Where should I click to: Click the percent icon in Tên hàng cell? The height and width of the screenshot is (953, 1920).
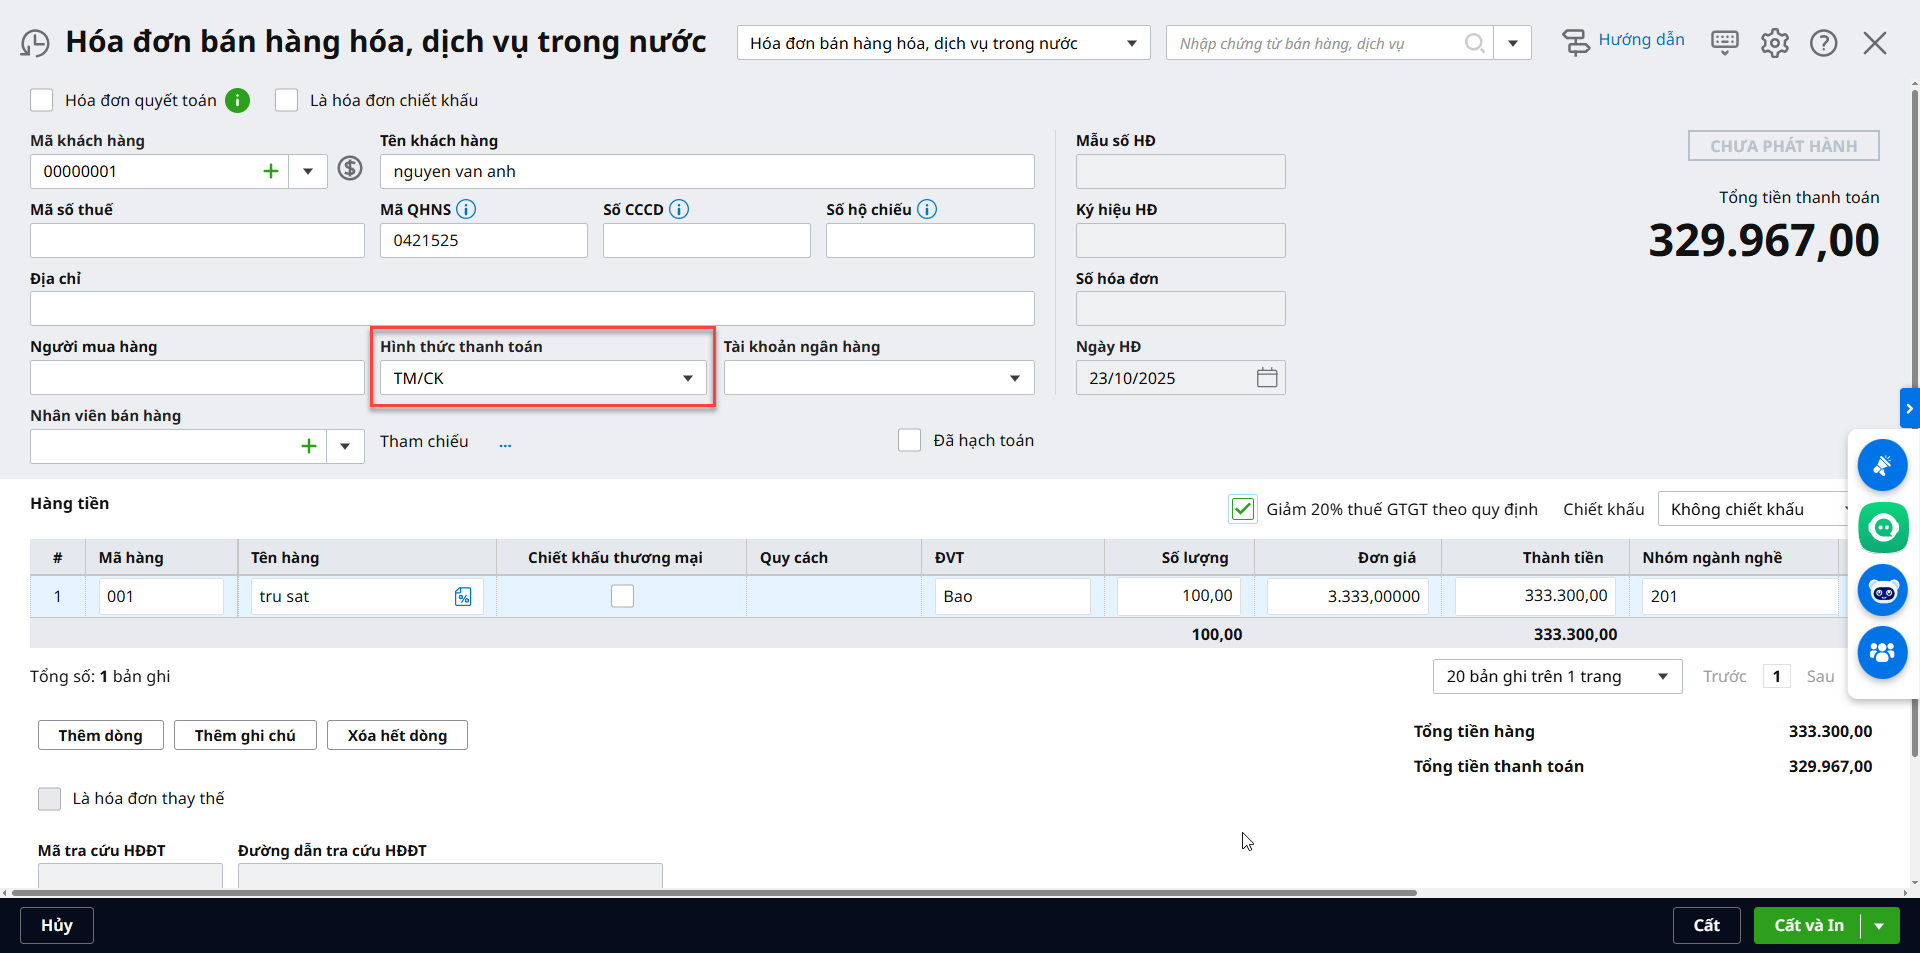pos(463,597)
